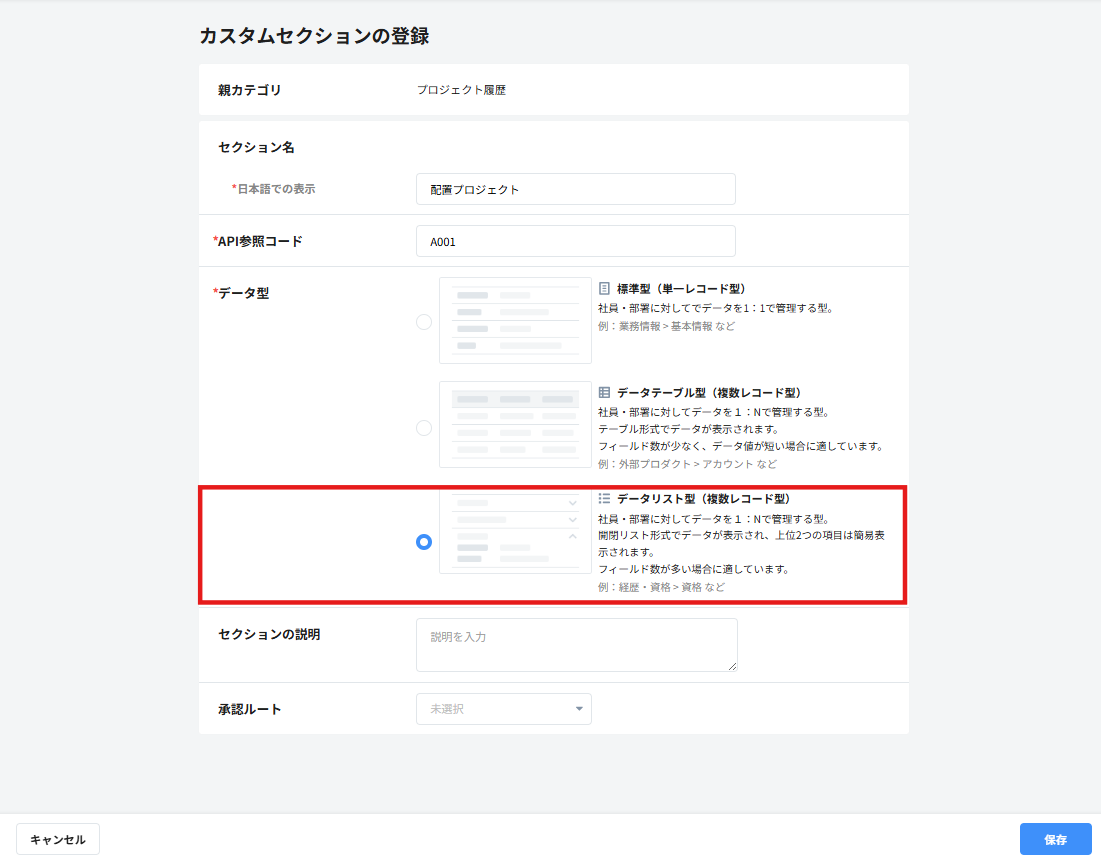Click the データテーブル型(複数レコード型) title text
The width and height of the screenshot is (1101, 862).
click(x=709, y=392)
